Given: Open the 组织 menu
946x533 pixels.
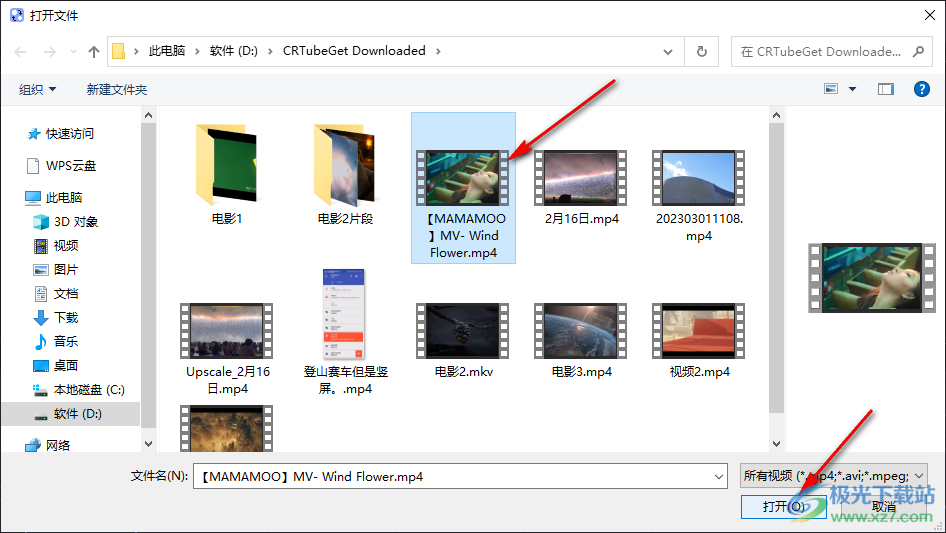Looking at the screenshot, I should (37, 89).
